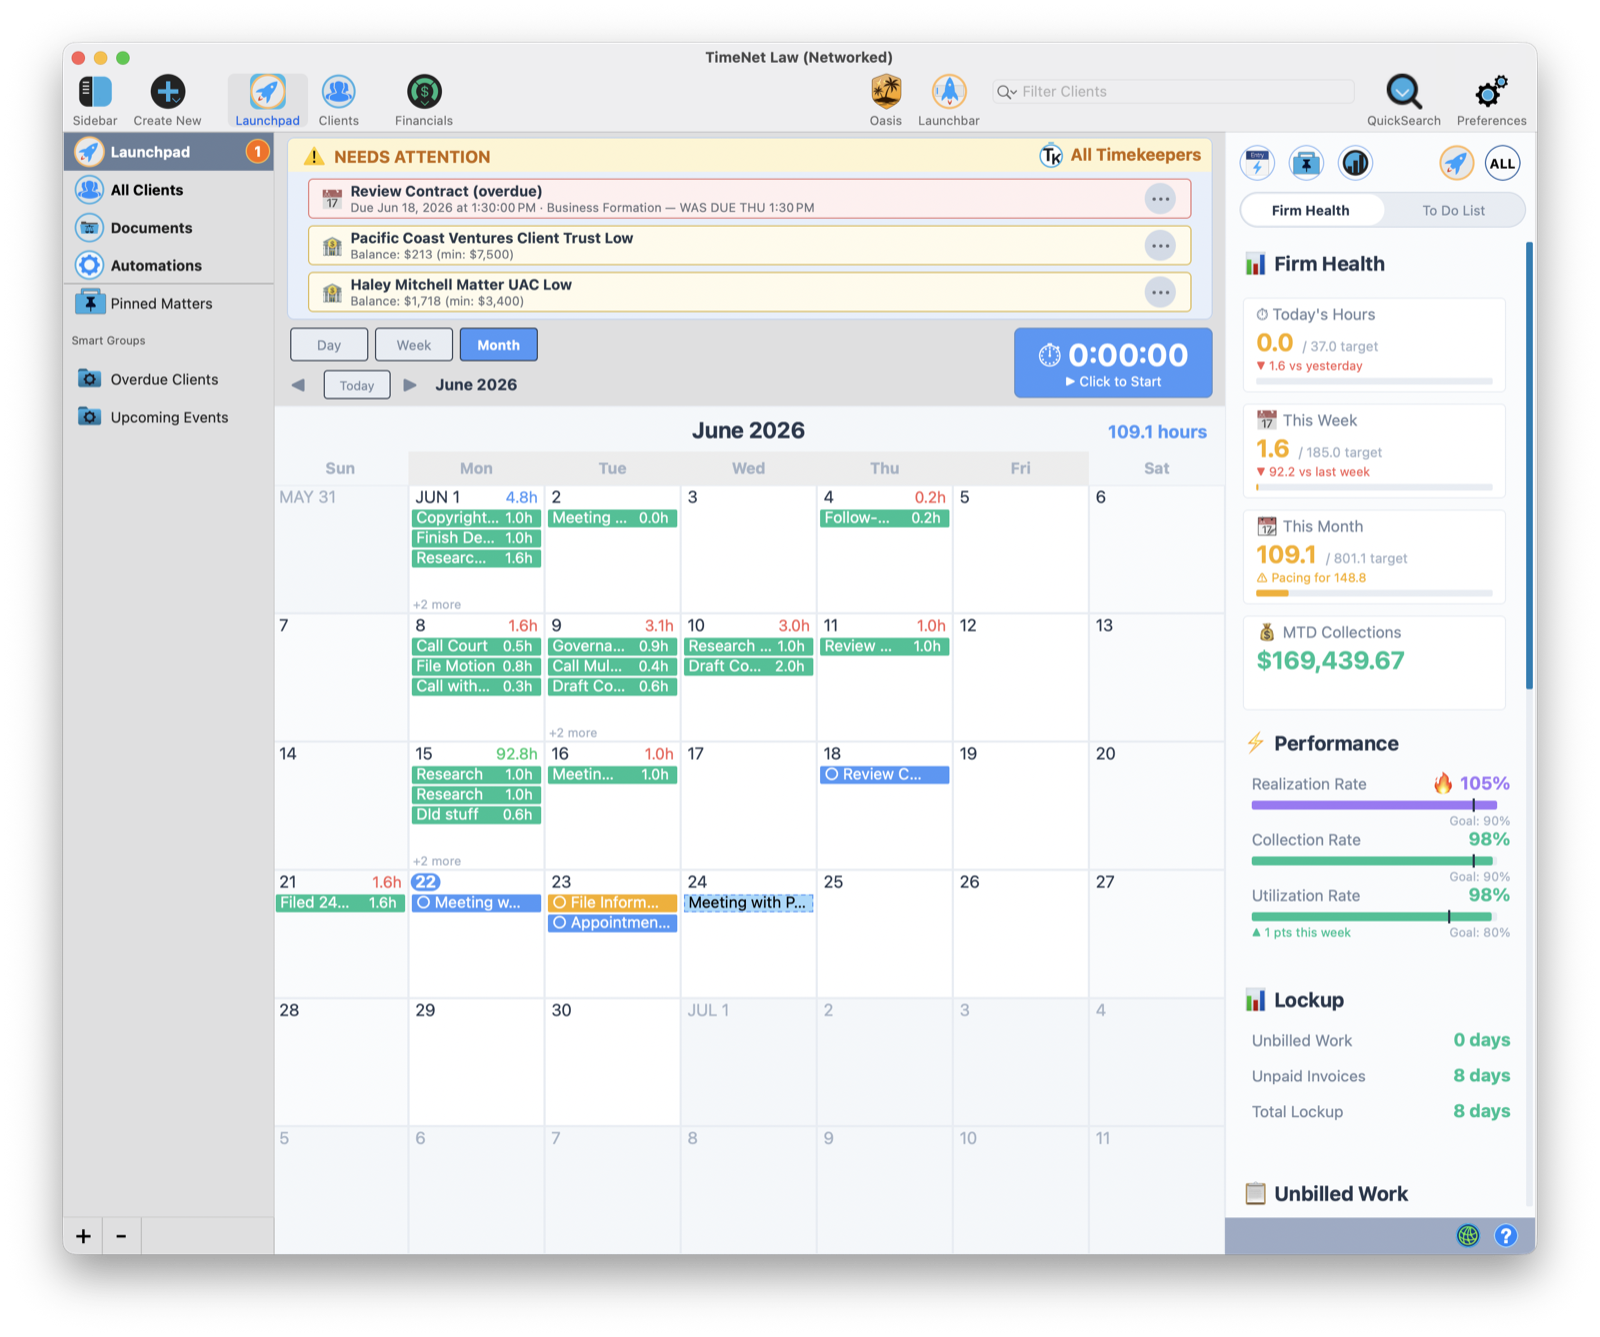1600x1337 pixels.
Task: Click the orange notification badge on Launchpad
Action: click(x=257, y=152)
